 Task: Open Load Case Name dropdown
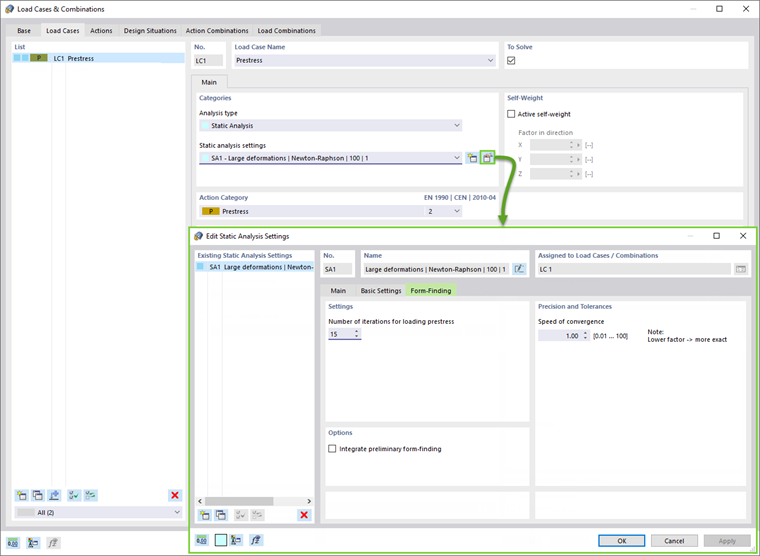point(490,61)
